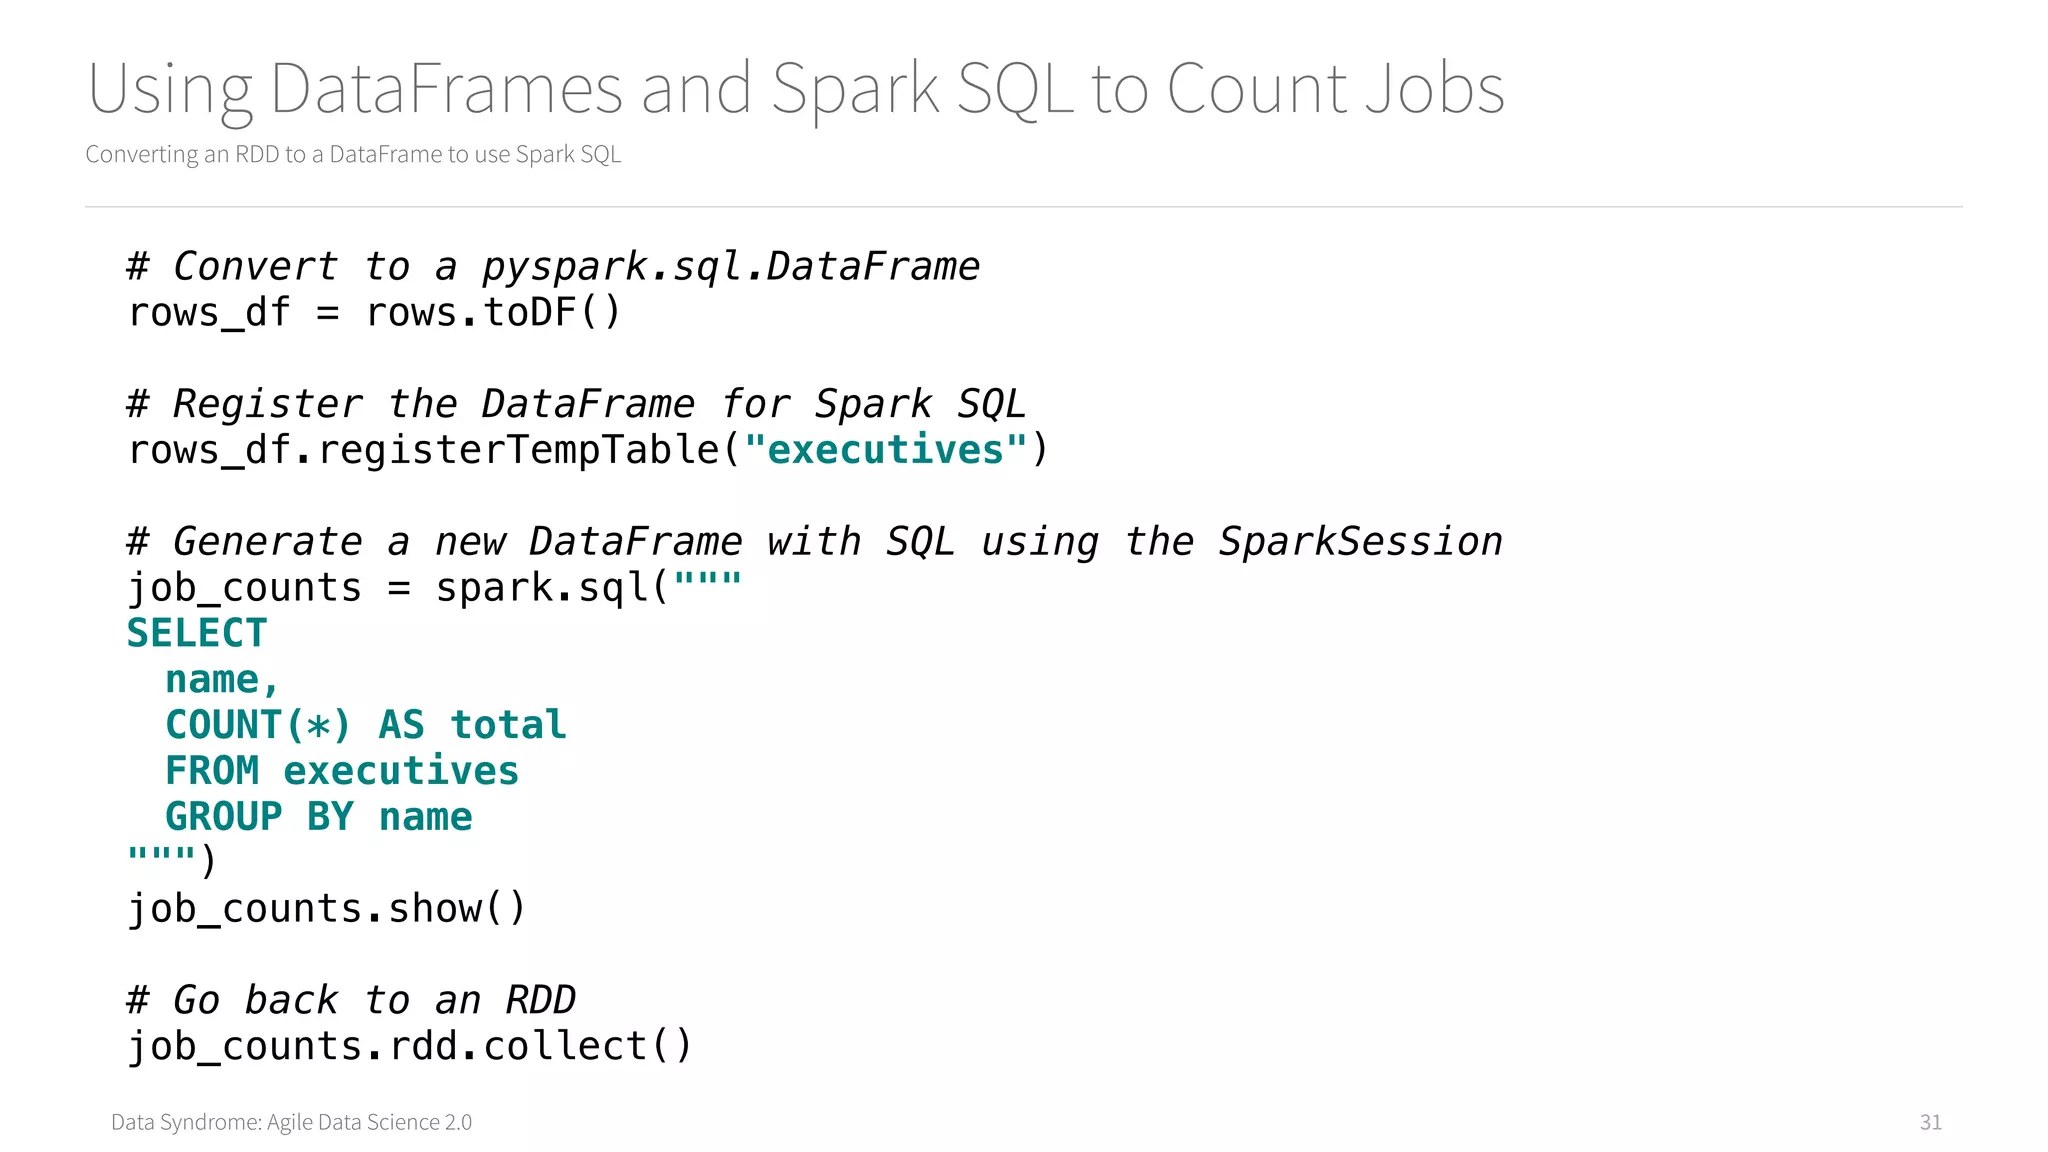Image resolution: width=2048 pixels, height=1152 pixels.
Task: Click the 'job_counts.show()' line
Action: [x=326, y=909]
